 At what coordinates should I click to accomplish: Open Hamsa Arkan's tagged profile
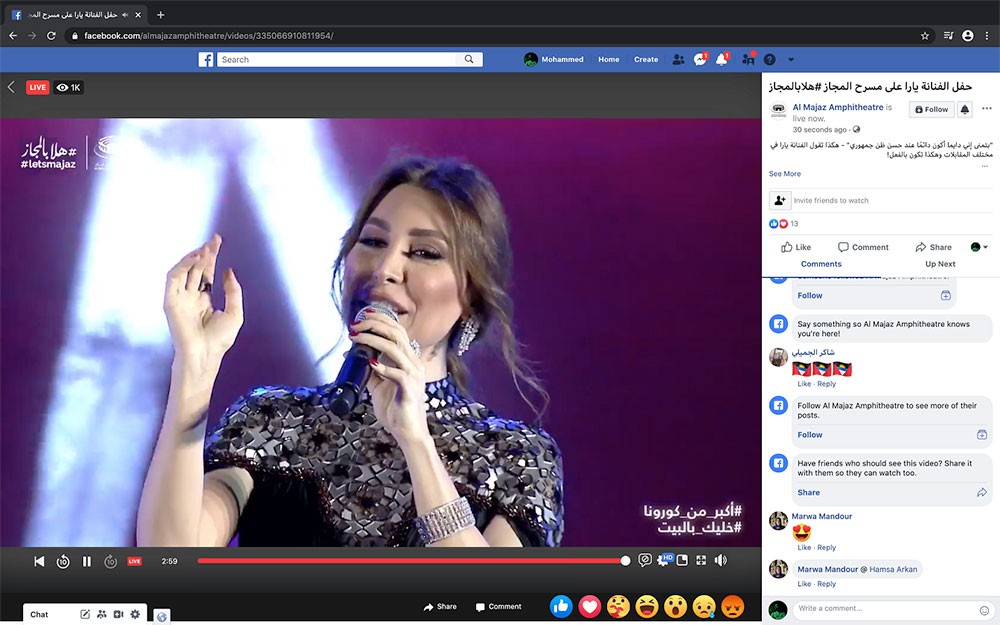pyautogui.click(x=893, y=570)
